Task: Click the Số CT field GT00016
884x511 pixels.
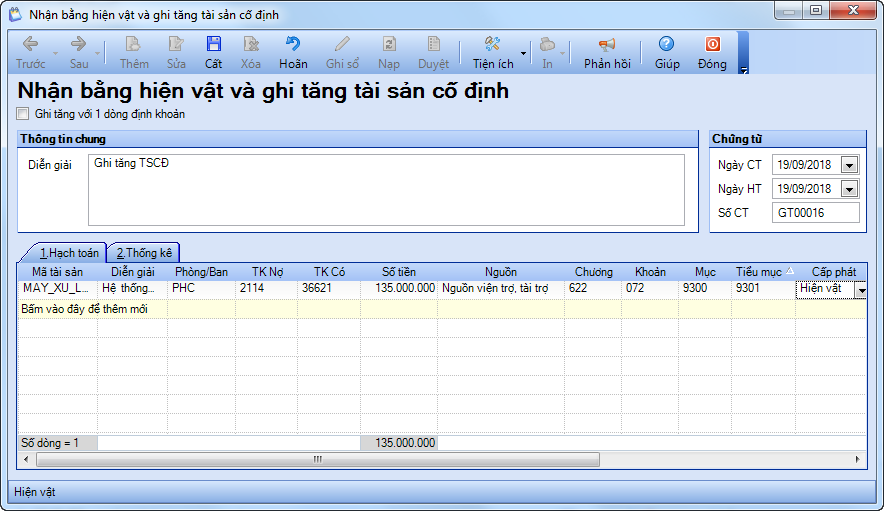Action: point(816,213)
